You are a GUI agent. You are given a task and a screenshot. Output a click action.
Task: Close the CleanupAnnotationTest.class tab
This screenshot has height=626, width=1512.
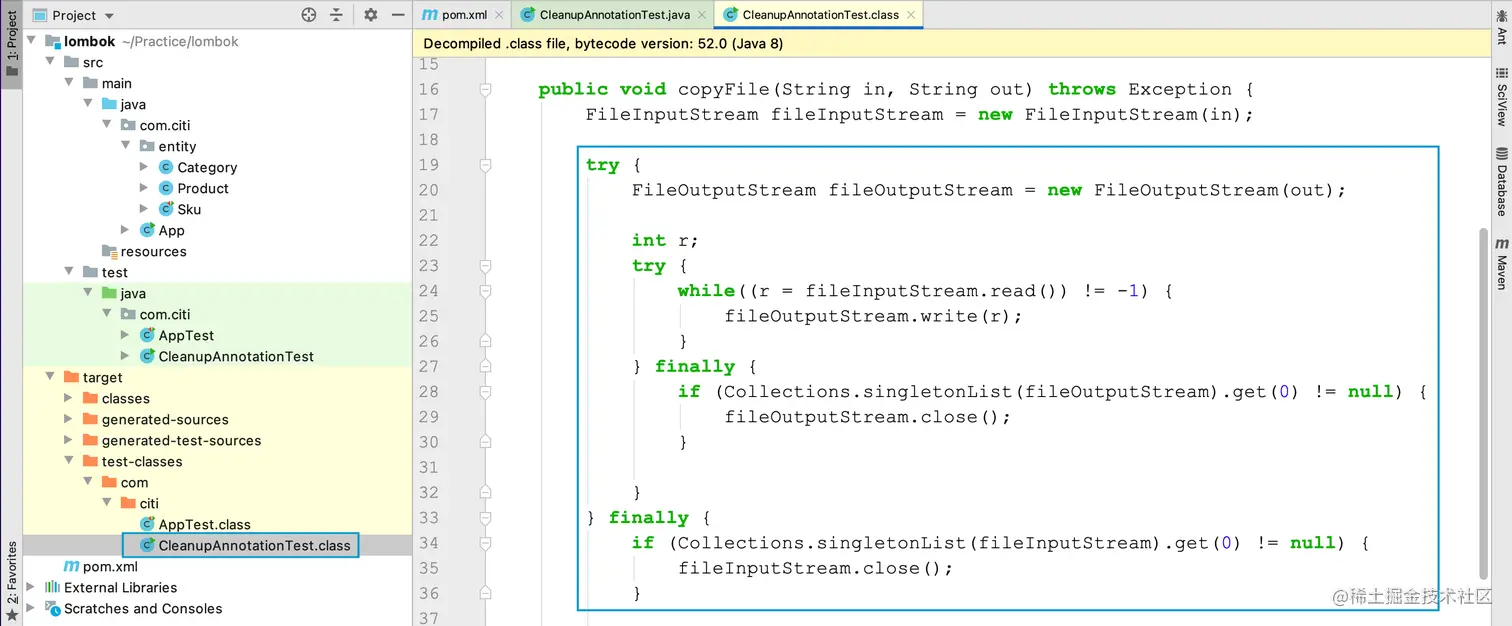[911, 15]
